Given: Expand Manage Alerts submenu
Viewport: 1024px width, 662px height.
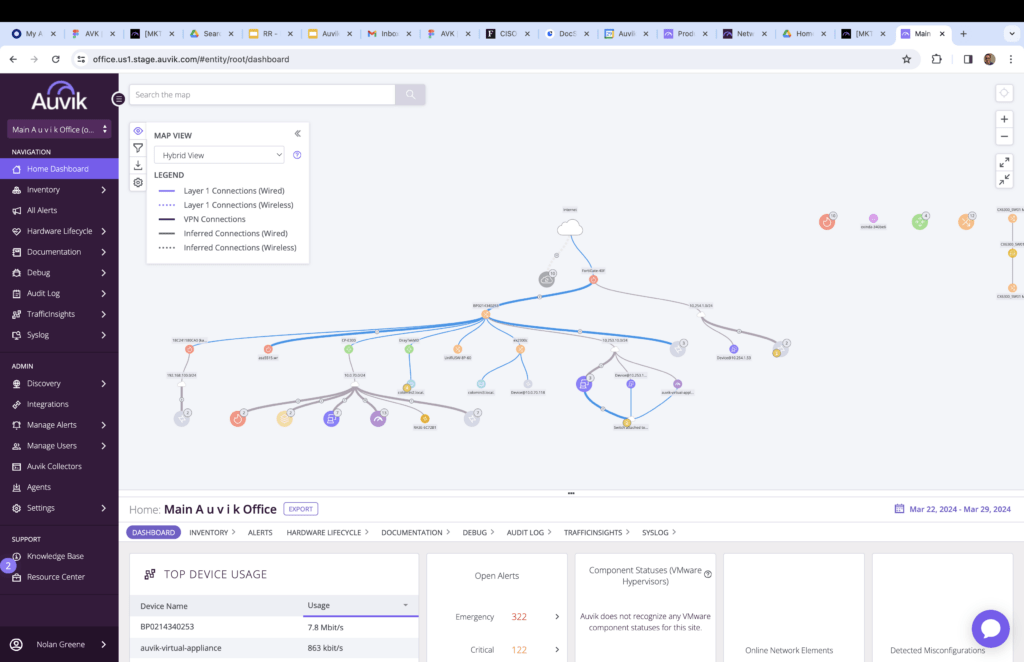Looking at the screenshot, I should click(x=104, y=425).
